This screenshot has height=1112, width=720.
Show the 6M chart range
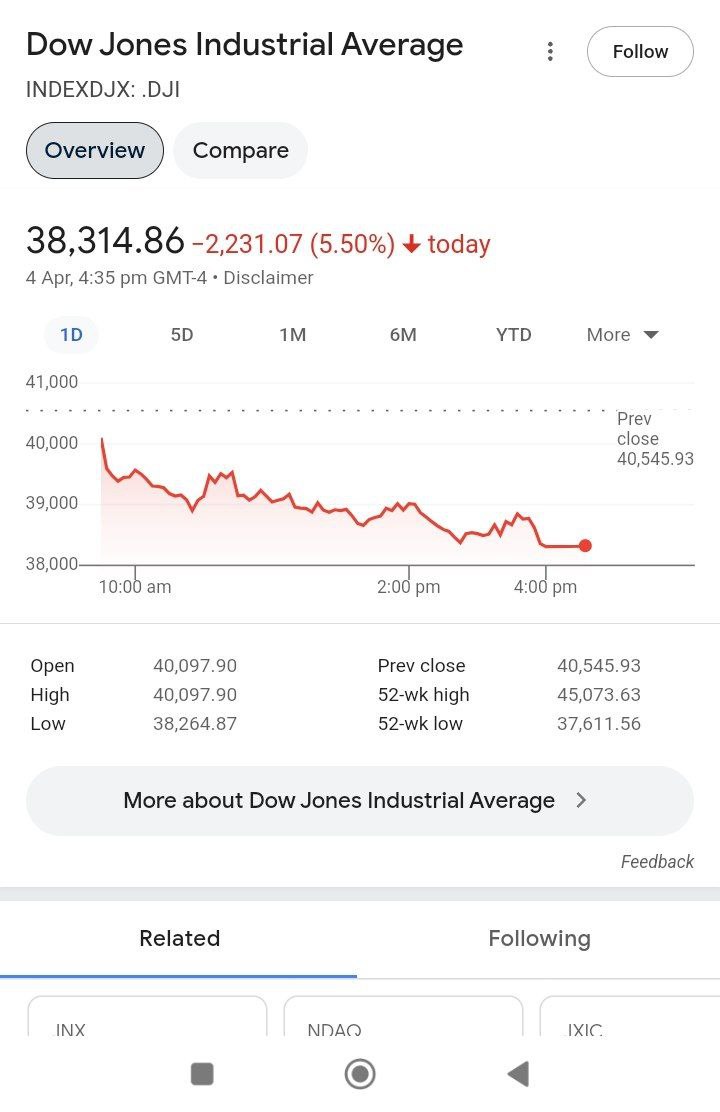click(403, 335)
